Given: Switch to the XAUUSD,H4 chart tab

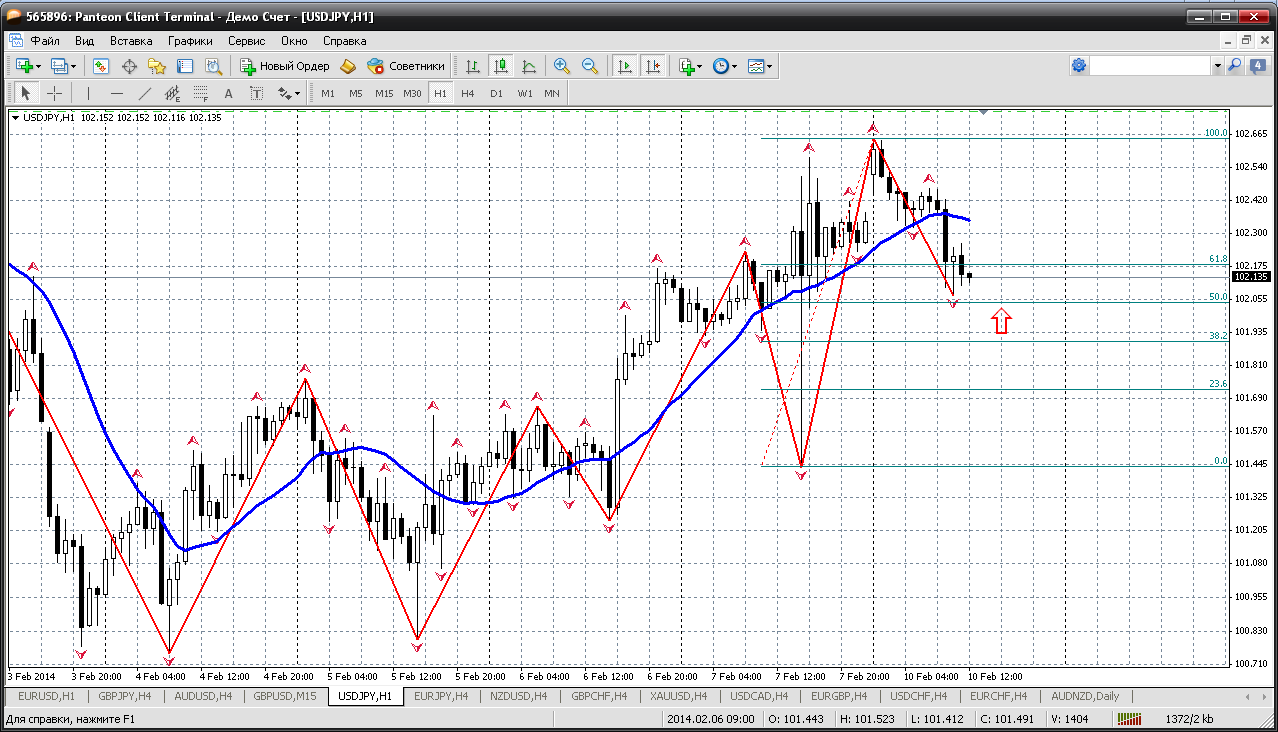Looking at the screenshot, I should pos(677,696).
